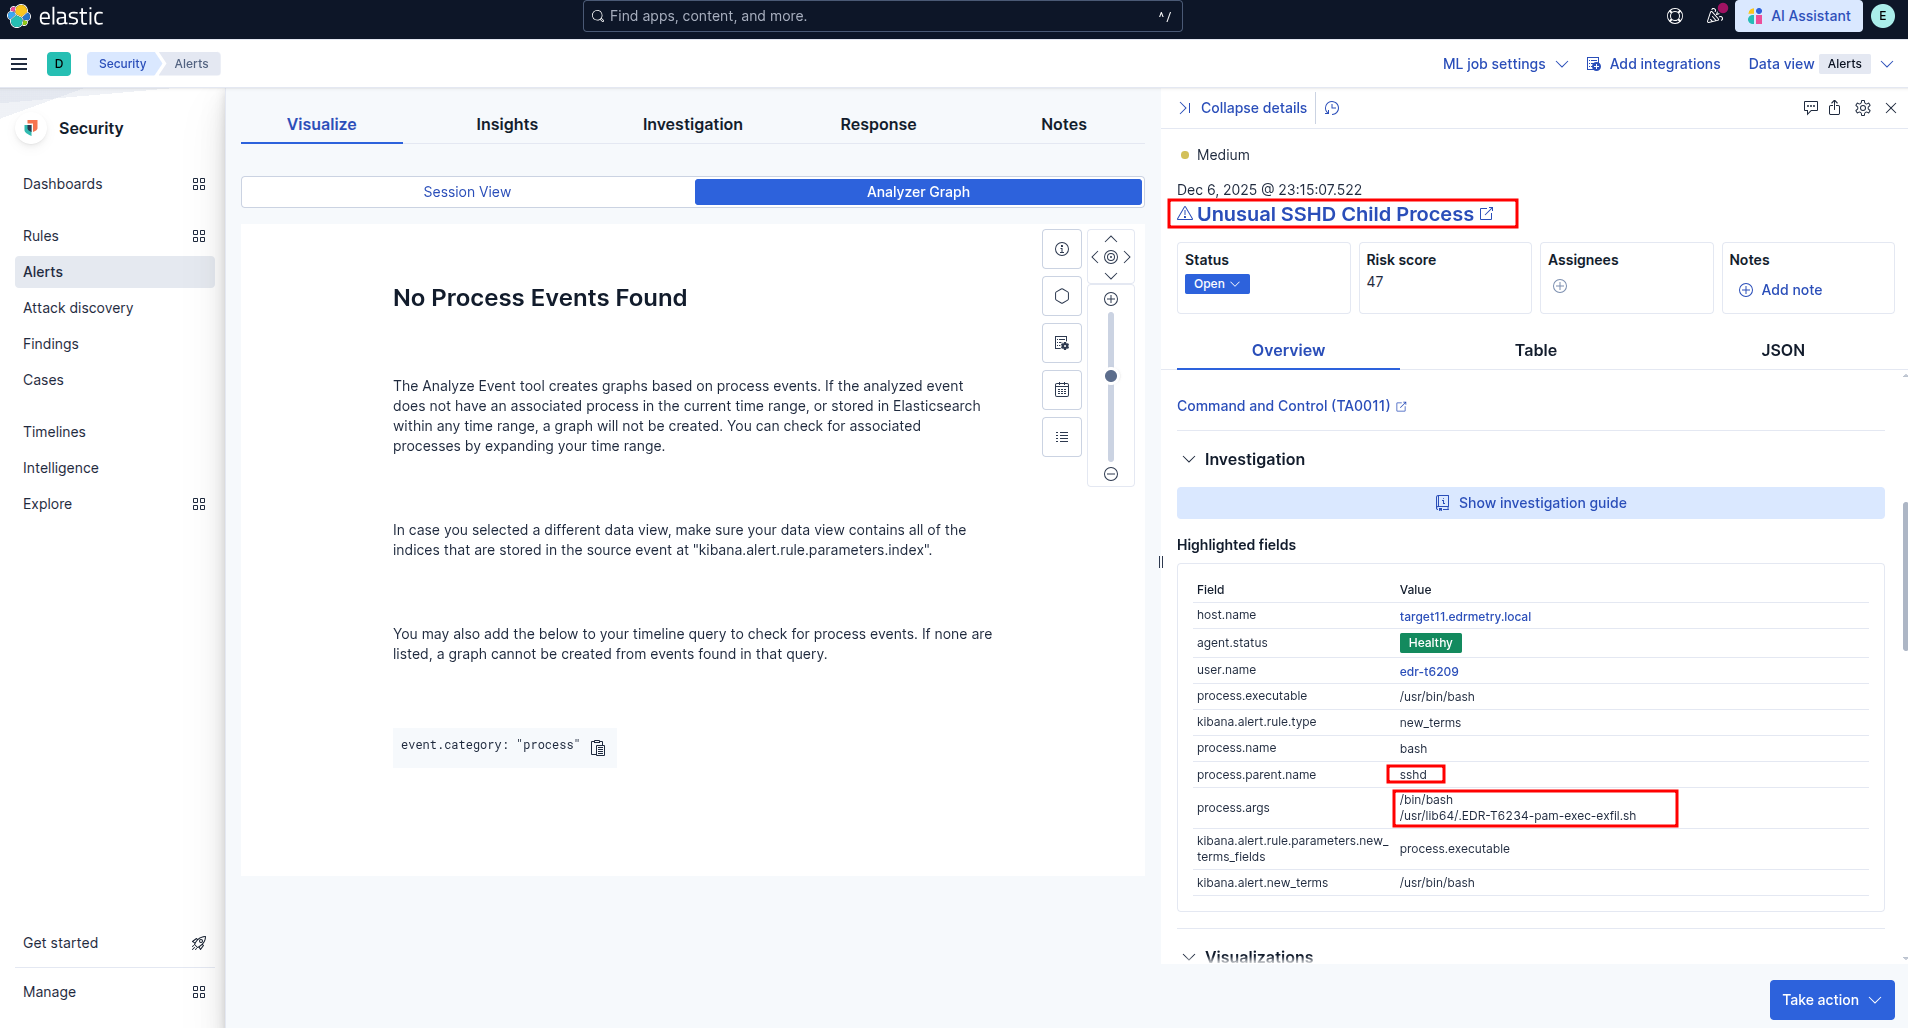Switch to the Insights tab
Image resolution: width=1908 pixels, height=1028 pixels.
507,124
